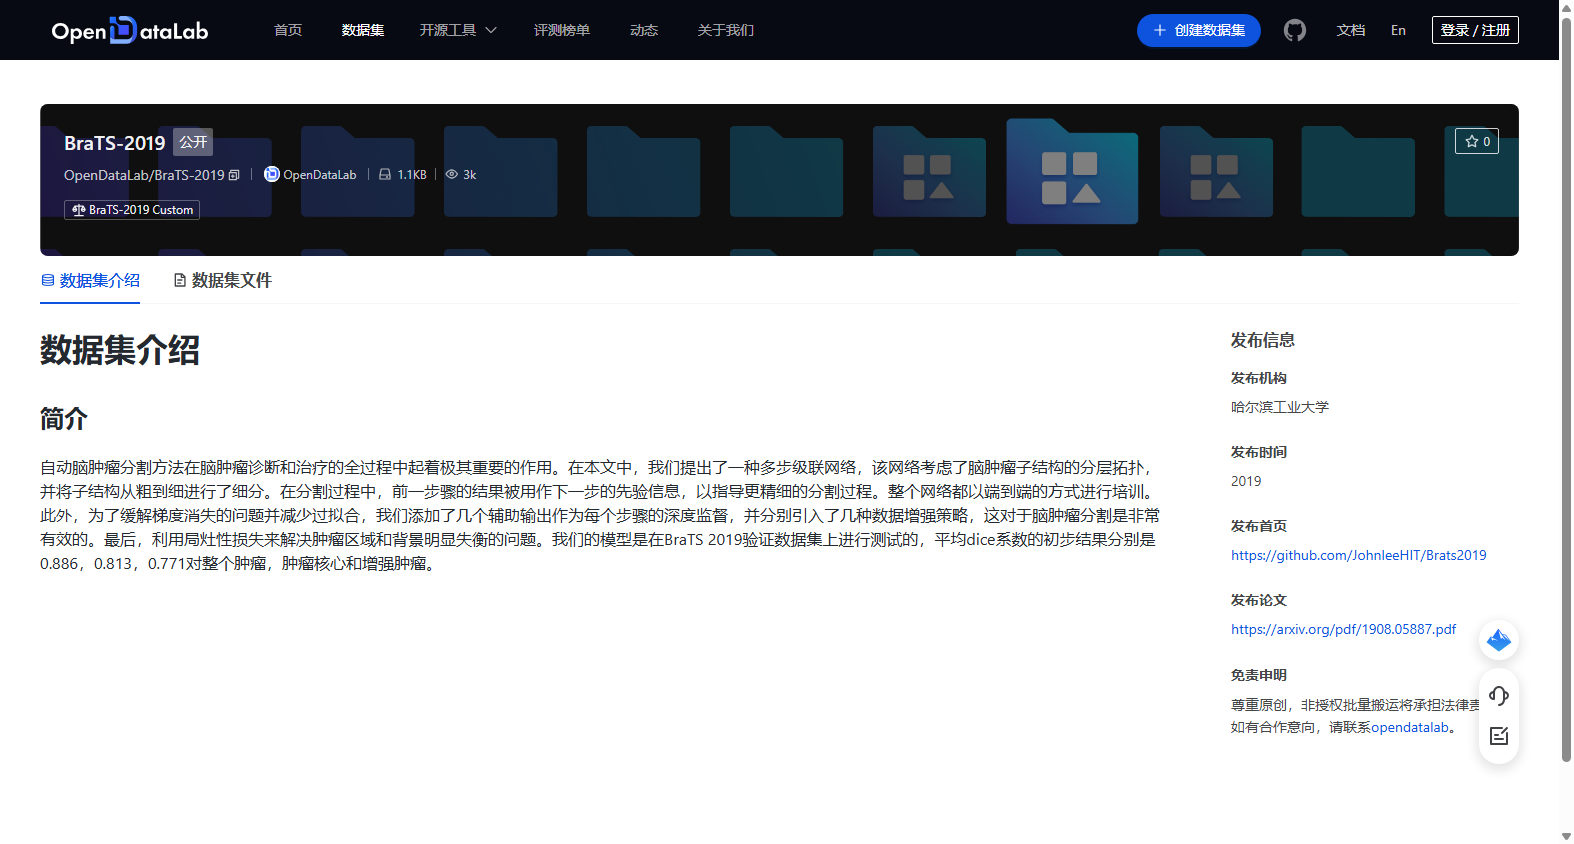
Task: Expand the 开源工具 dropdown menu
Action: (458, 30)
